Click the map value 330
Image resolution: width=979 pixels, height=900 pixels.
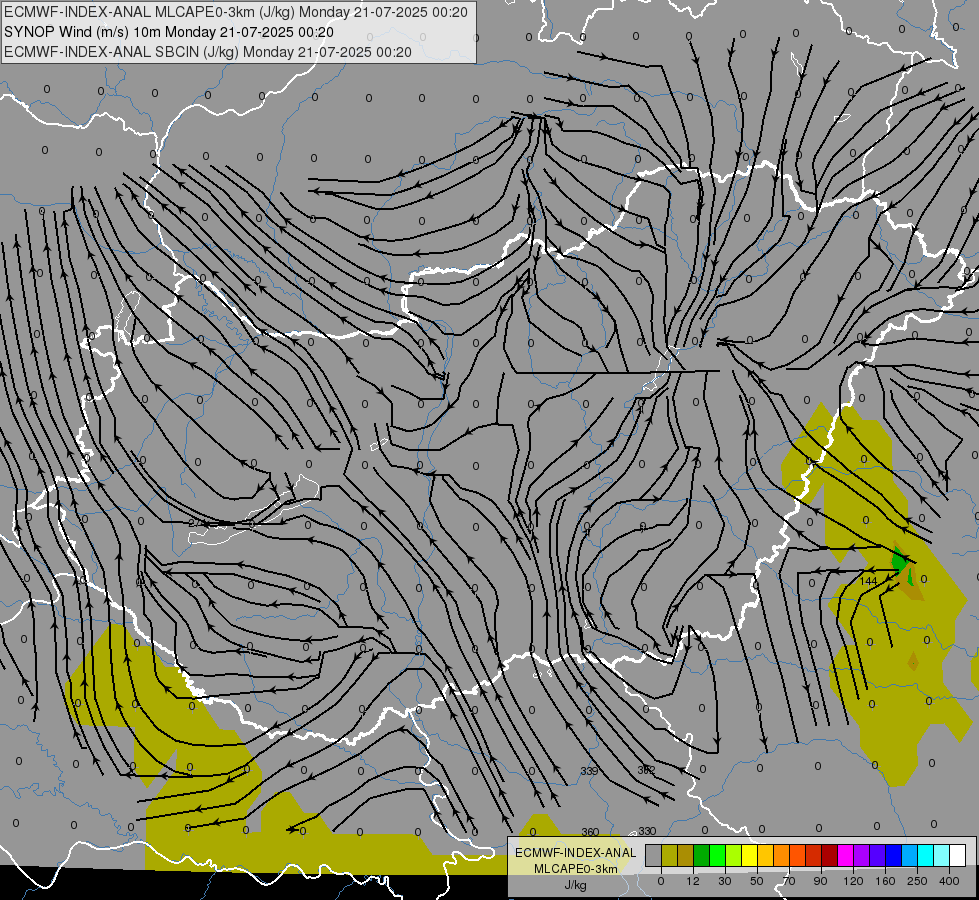(647, 831)
